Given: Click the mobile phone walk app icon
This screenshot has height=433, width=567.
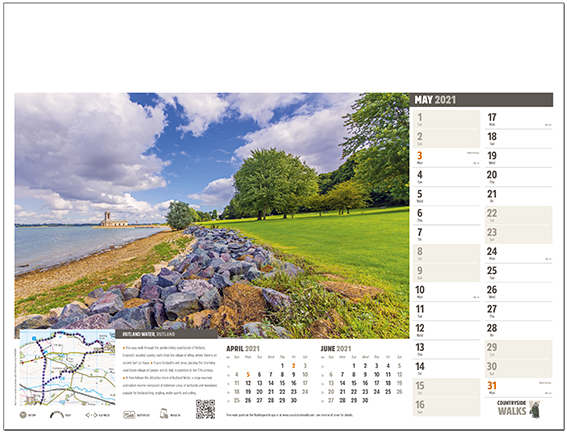Looking at the screenshot, I should click(x=164, y=414).
